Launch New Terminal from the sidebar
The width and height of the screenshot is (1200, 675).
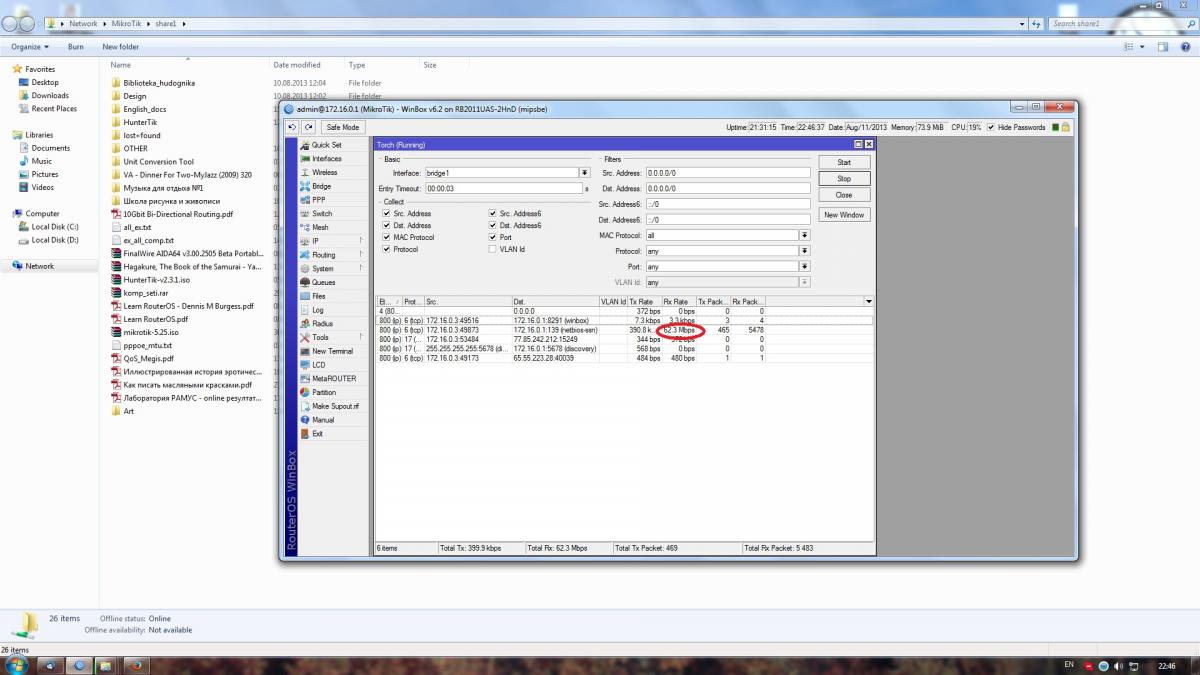coord(332,351)
